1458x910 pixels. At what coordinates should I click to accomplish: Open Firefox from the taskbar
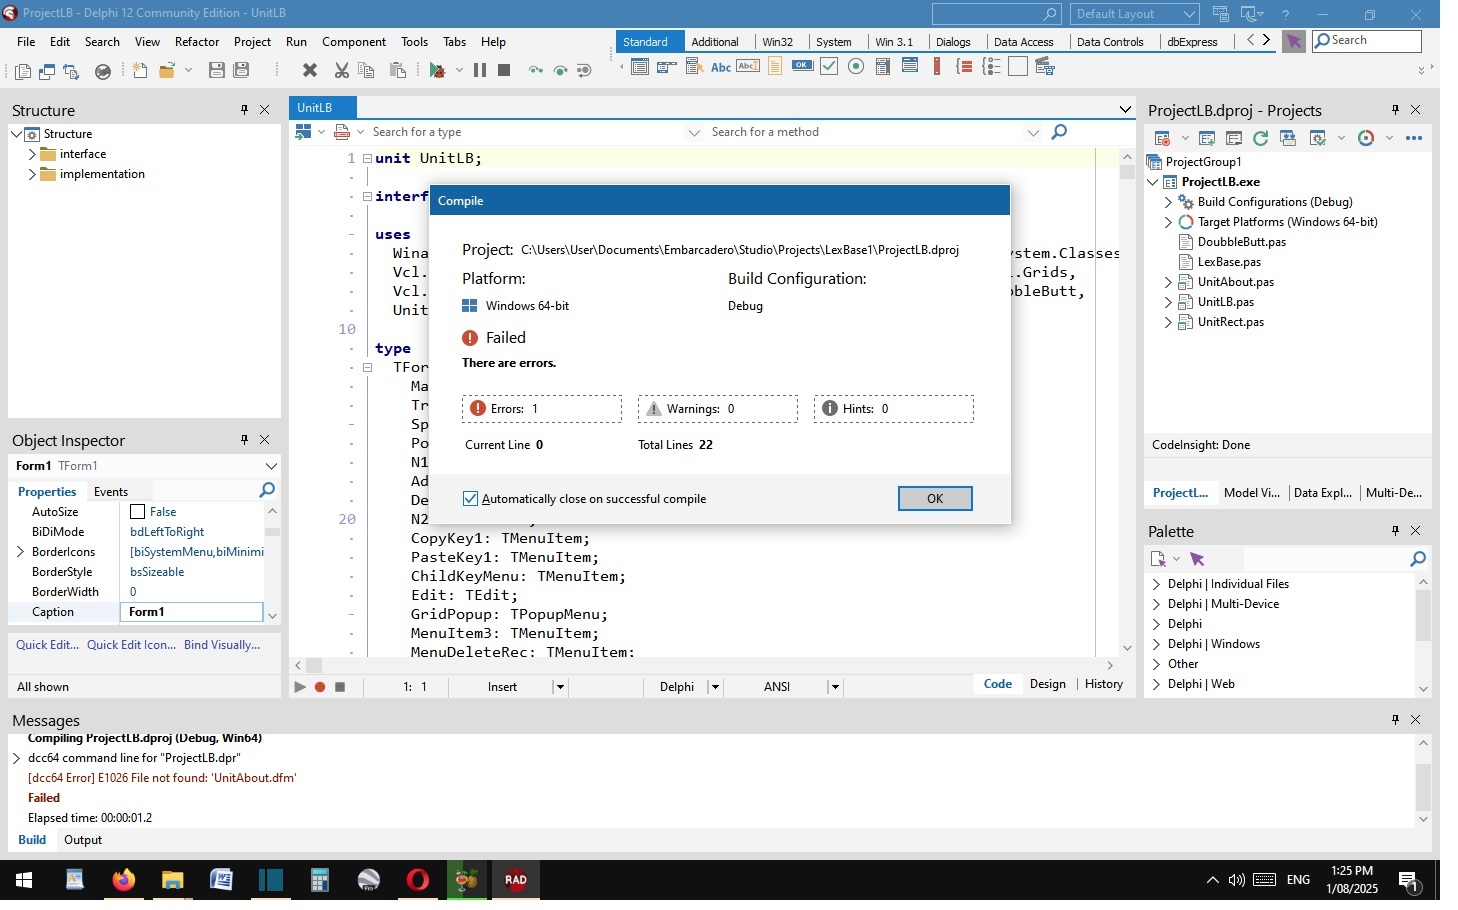click(123, 881)
